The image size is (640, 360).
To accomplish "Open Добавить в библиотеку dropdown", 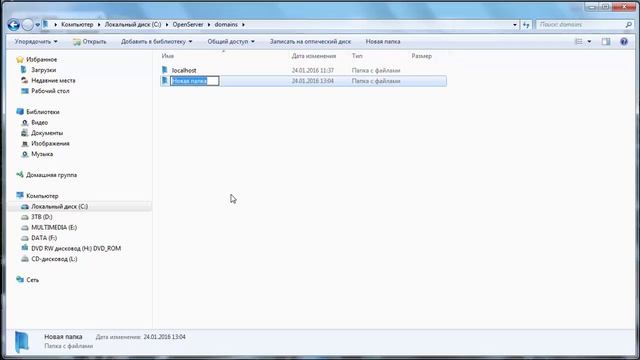I will 156,42.
